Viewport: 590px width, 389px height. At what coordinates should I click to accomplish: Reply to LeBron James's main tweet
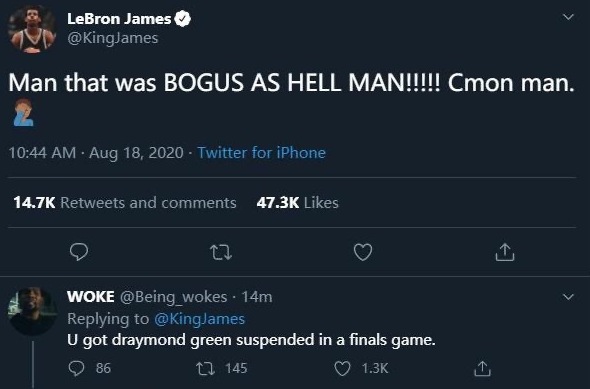pos(79,252)
